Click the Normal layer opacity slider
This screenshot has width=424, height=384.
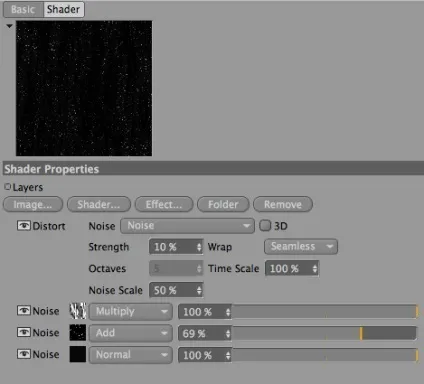[324, 355]
